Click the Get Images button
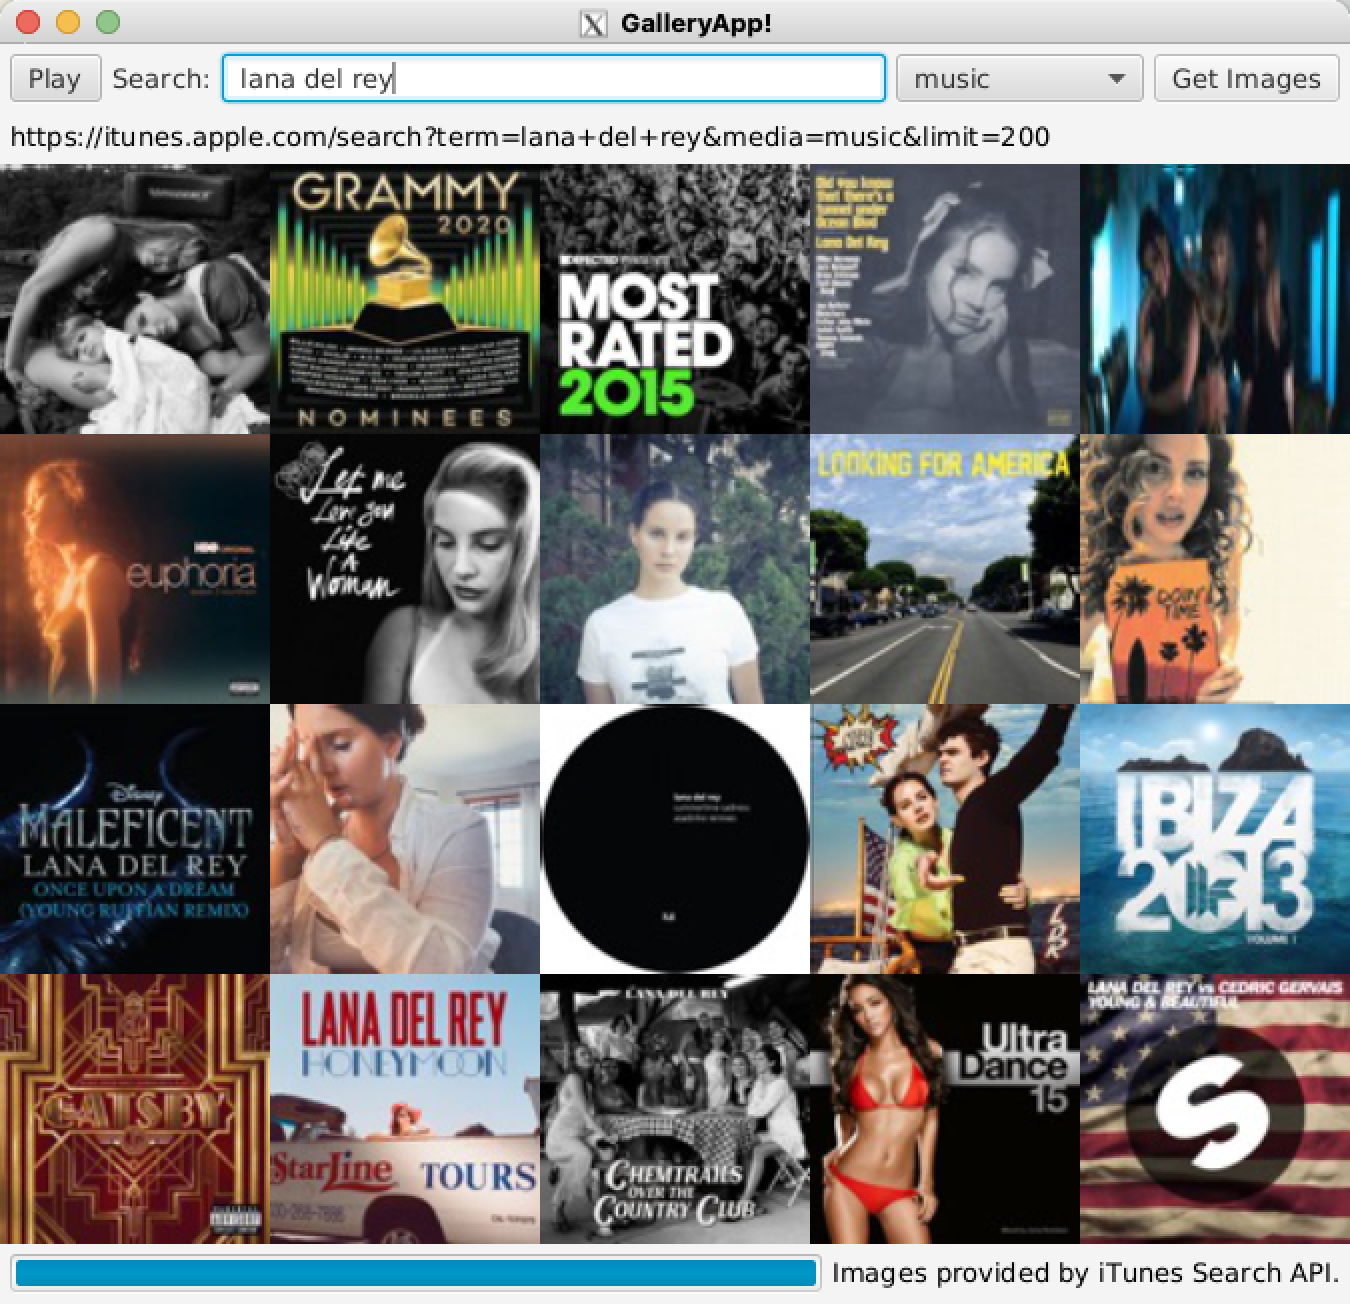The width and height of the screenshot is (1350, 1304). (1246, 79)
